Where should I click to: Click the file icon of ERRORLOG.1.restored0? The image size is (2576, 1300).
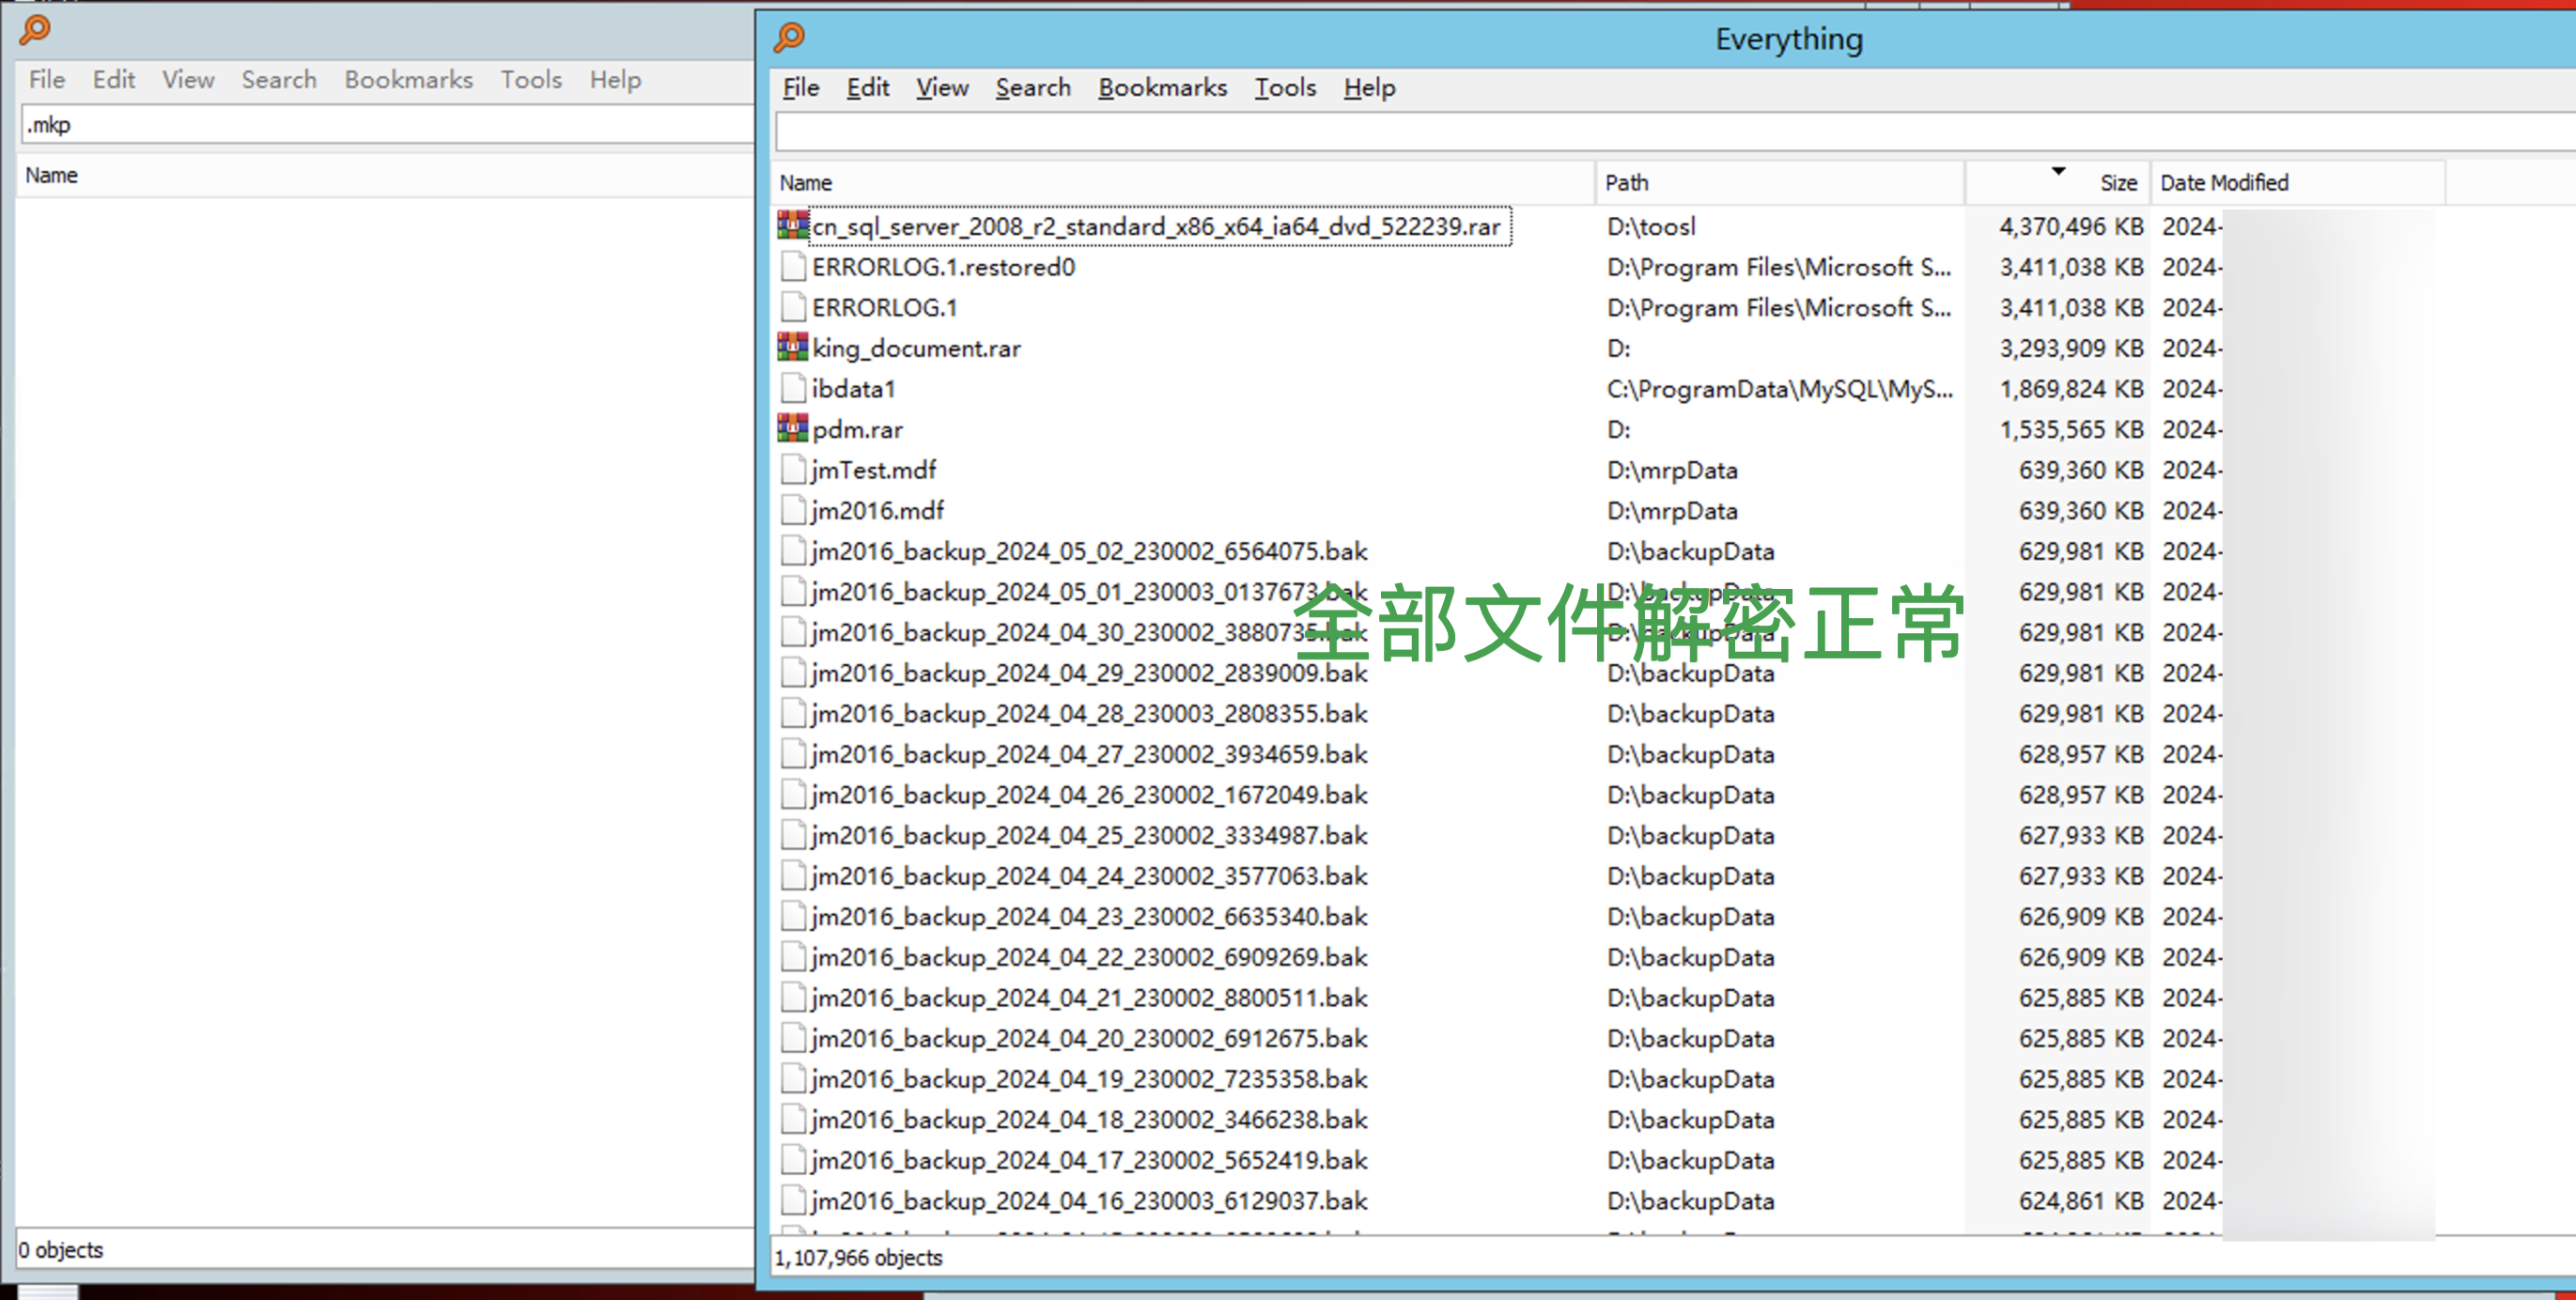[793, 266]
